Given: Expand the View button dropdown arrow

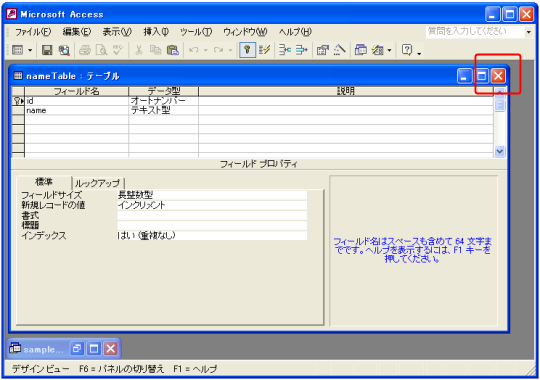Looking at the screenshot, I should (x=30, y=51).
